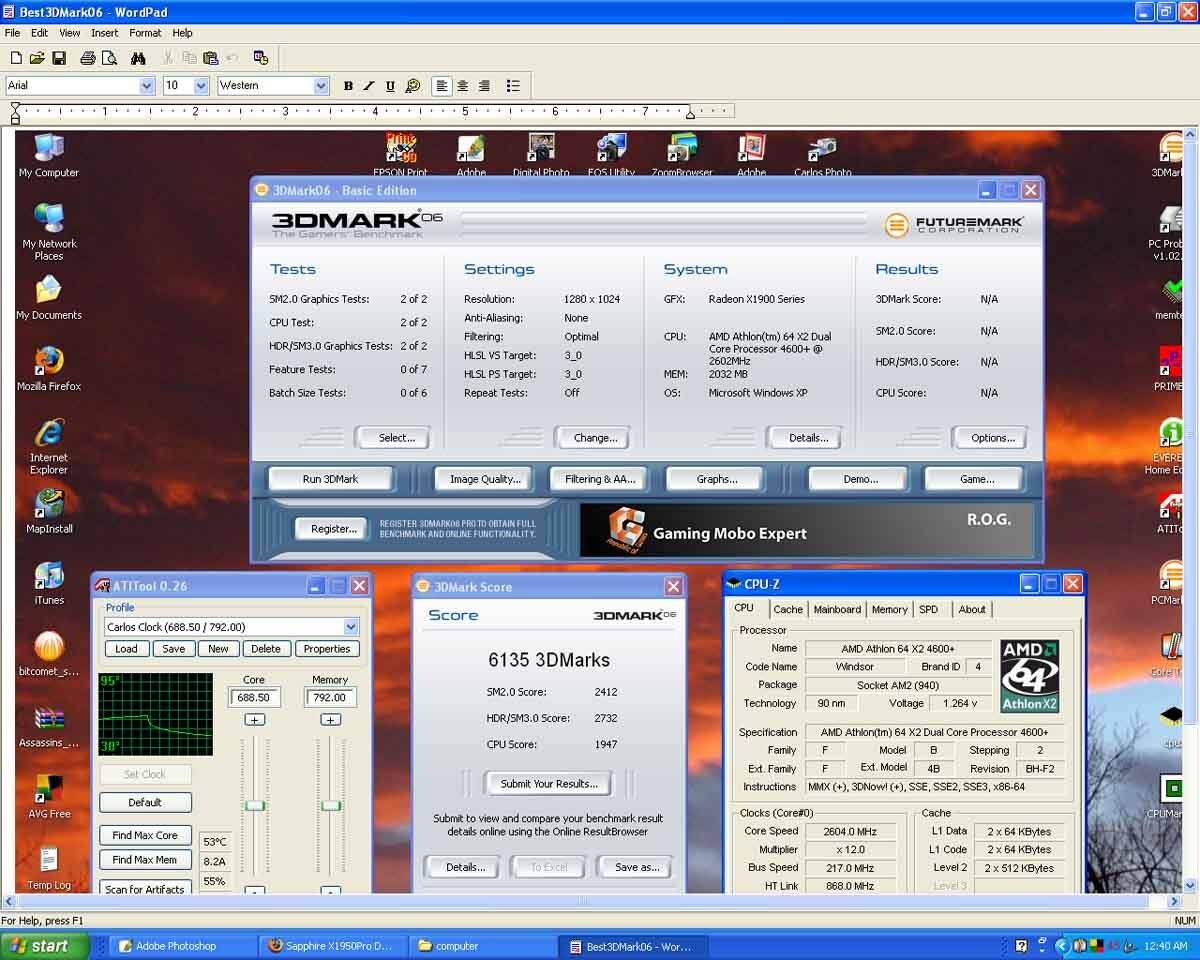Toggle bullet list style
This screenshot has width=1200, height=960.
(x=513, y=86)
